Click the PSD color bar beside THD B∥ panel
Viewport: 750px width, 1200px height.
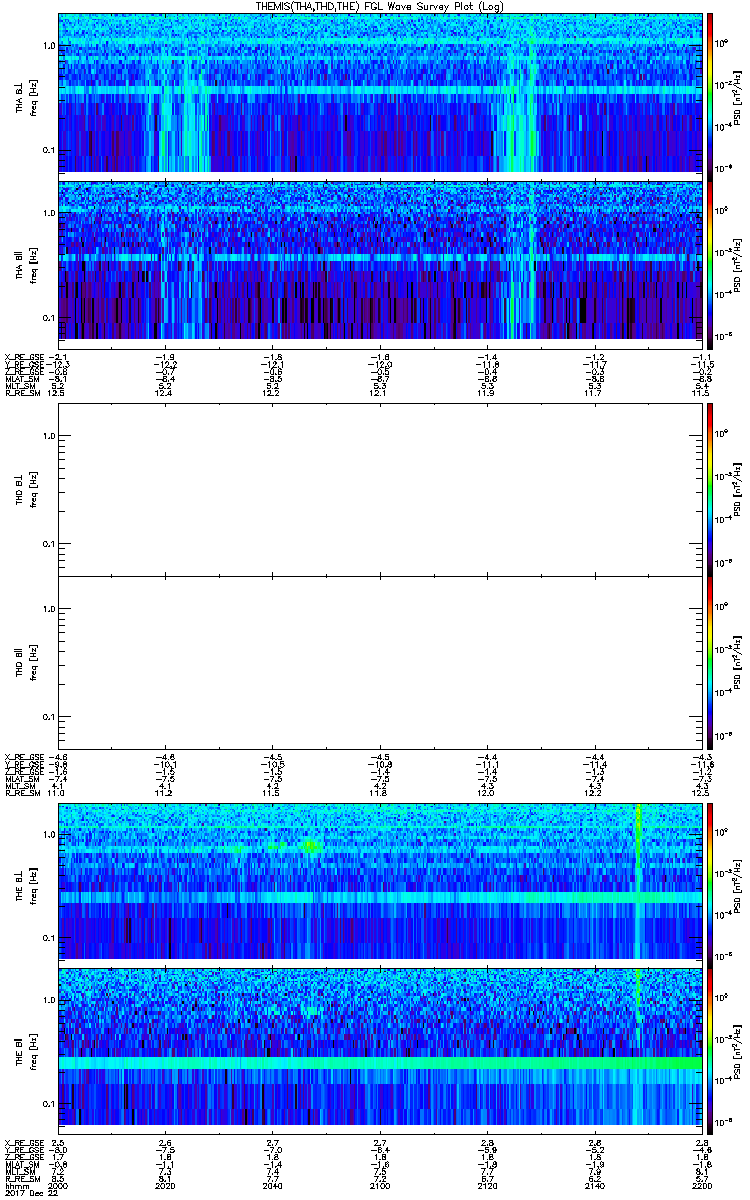click(x=710, y=662)
